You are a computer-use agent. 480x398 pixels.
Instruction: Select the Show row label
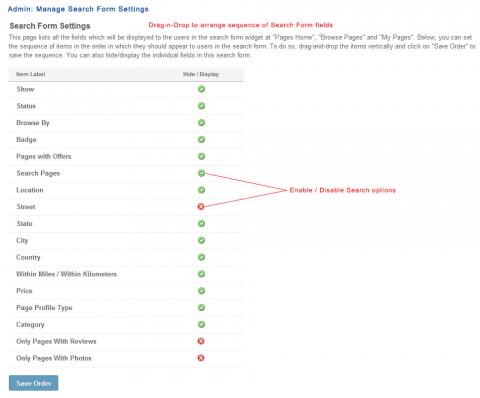coord(25,89)
